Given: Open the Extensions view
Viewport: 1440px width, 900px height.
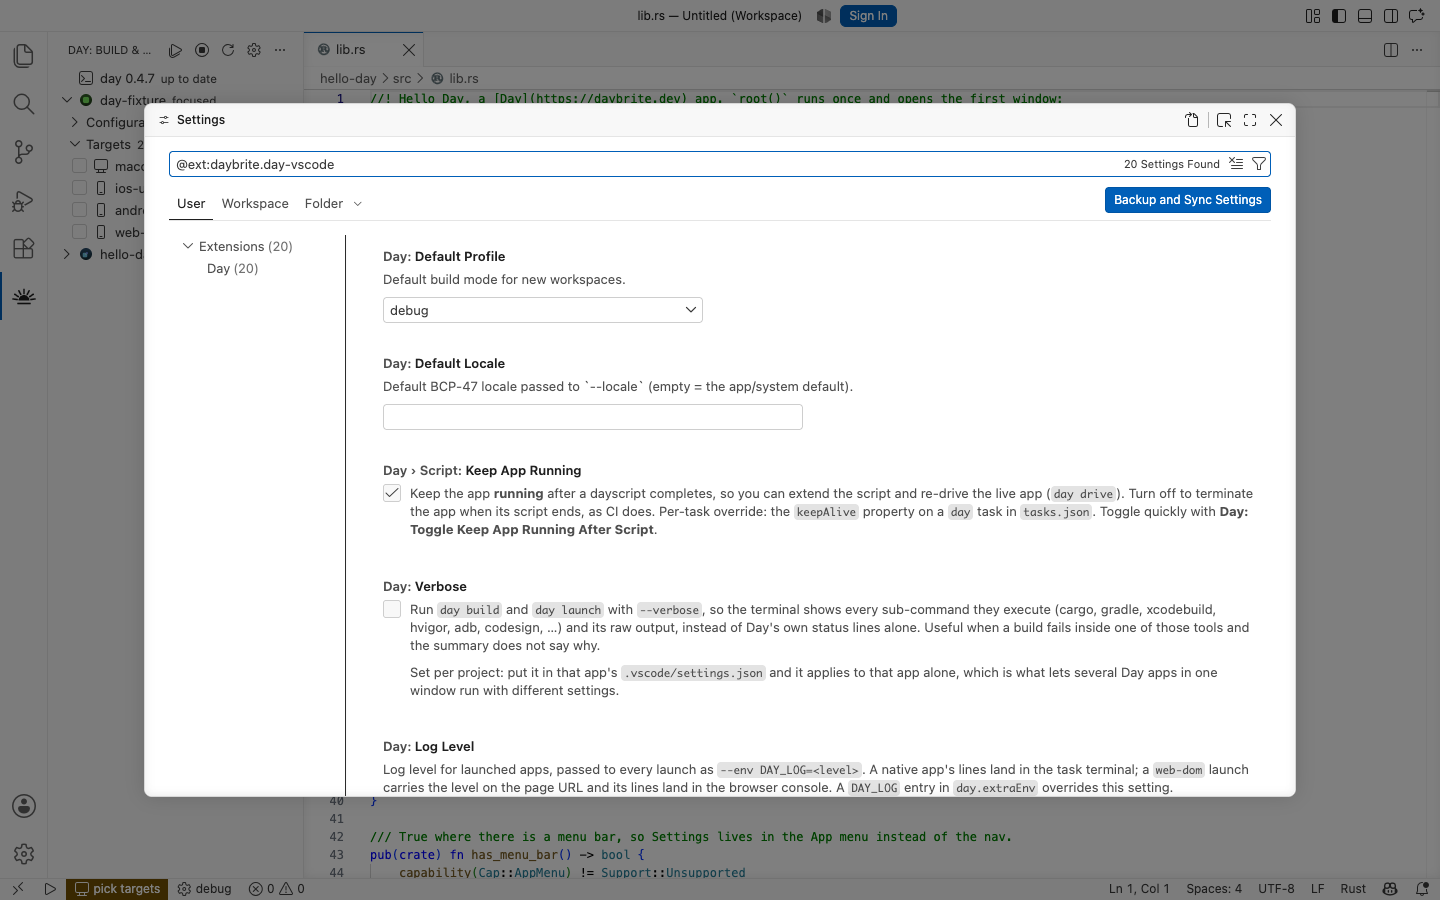Looking at the screenshot, I should click(24, 248).
